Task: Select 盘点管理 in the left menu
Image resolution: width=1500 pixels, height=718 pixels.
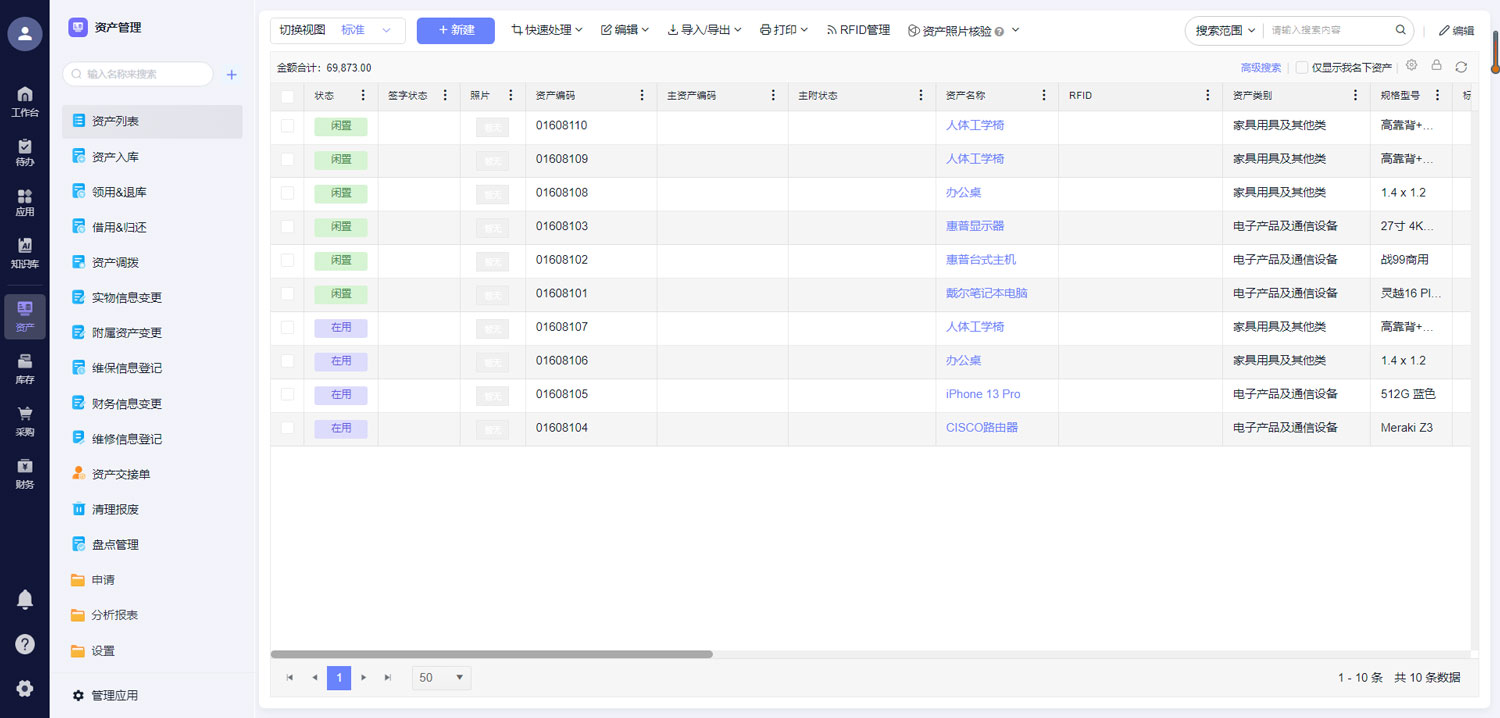Action: tap(115, 545)
